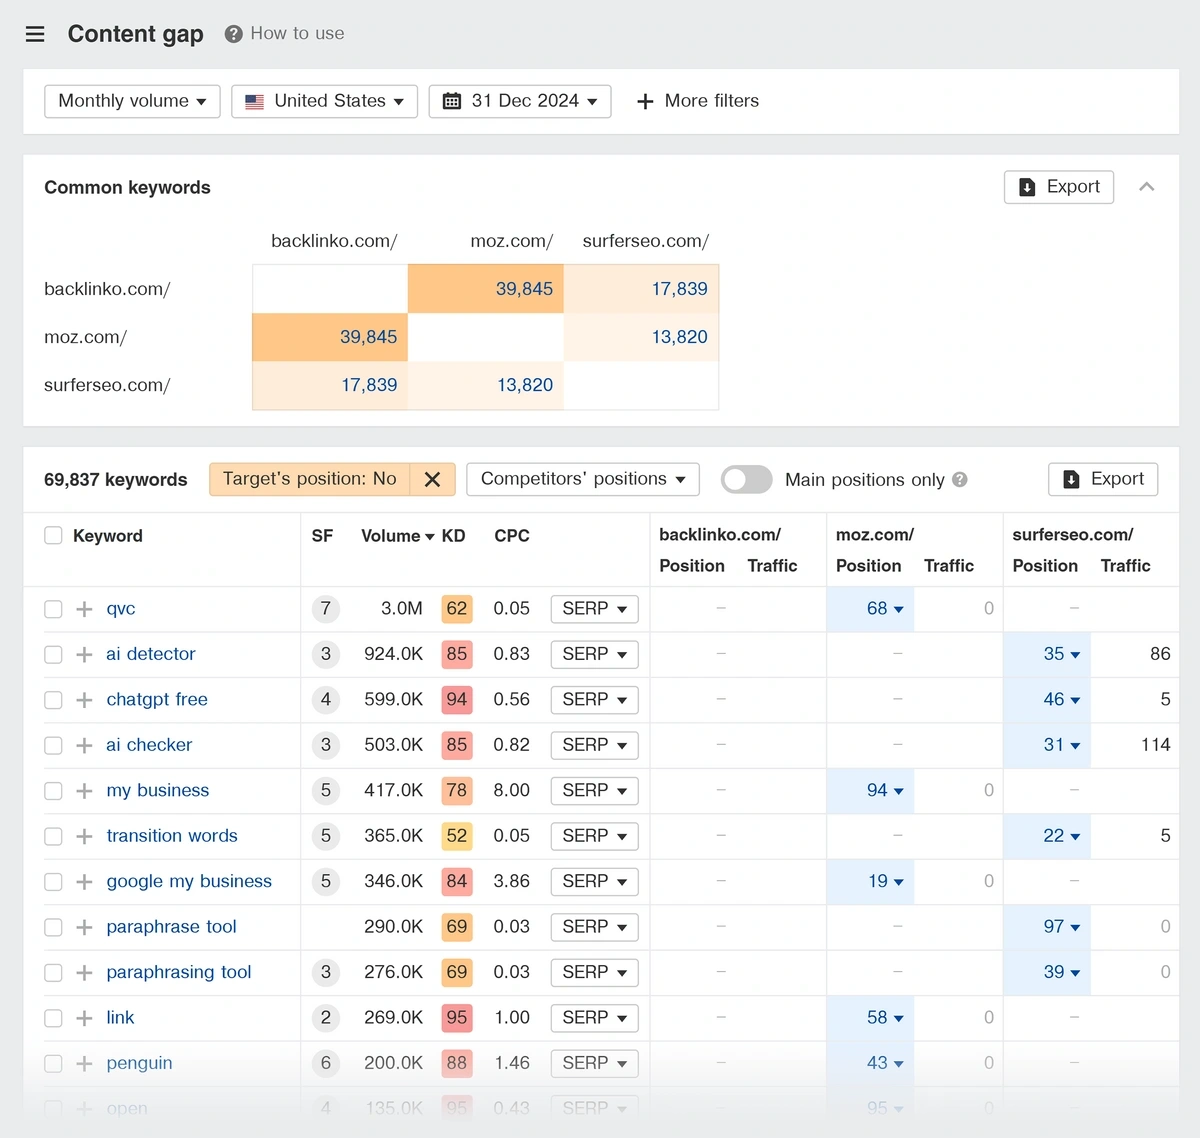Open the United States country dropdown

[x=324, y=101]
